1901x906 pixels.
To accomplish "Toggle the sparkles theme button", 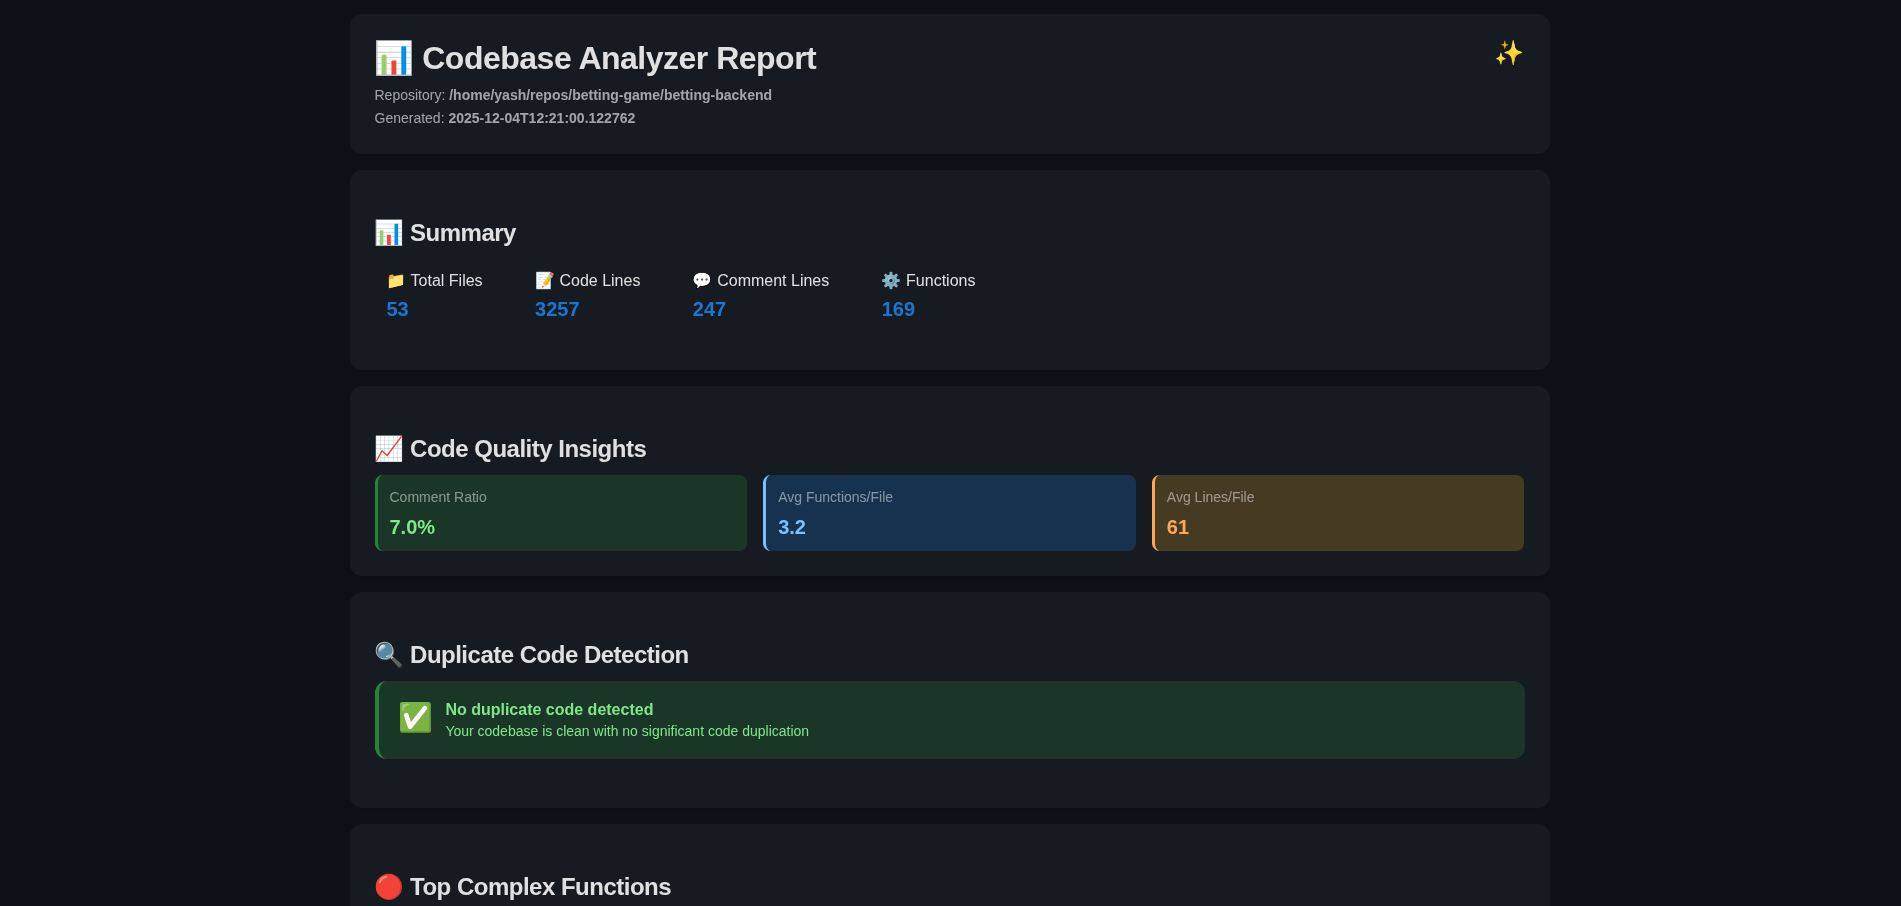I will tap(1508, 53).
